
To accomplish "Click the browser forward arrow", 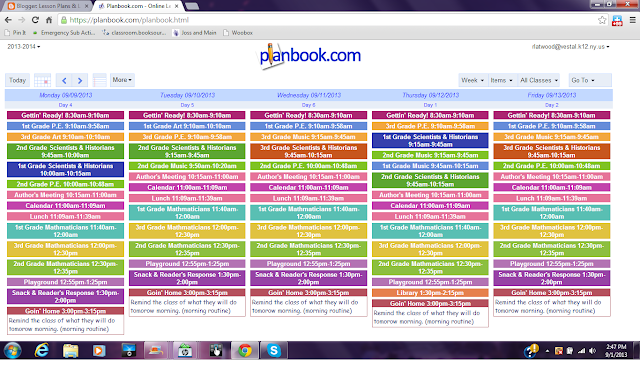I will click(x=22, y=20).
